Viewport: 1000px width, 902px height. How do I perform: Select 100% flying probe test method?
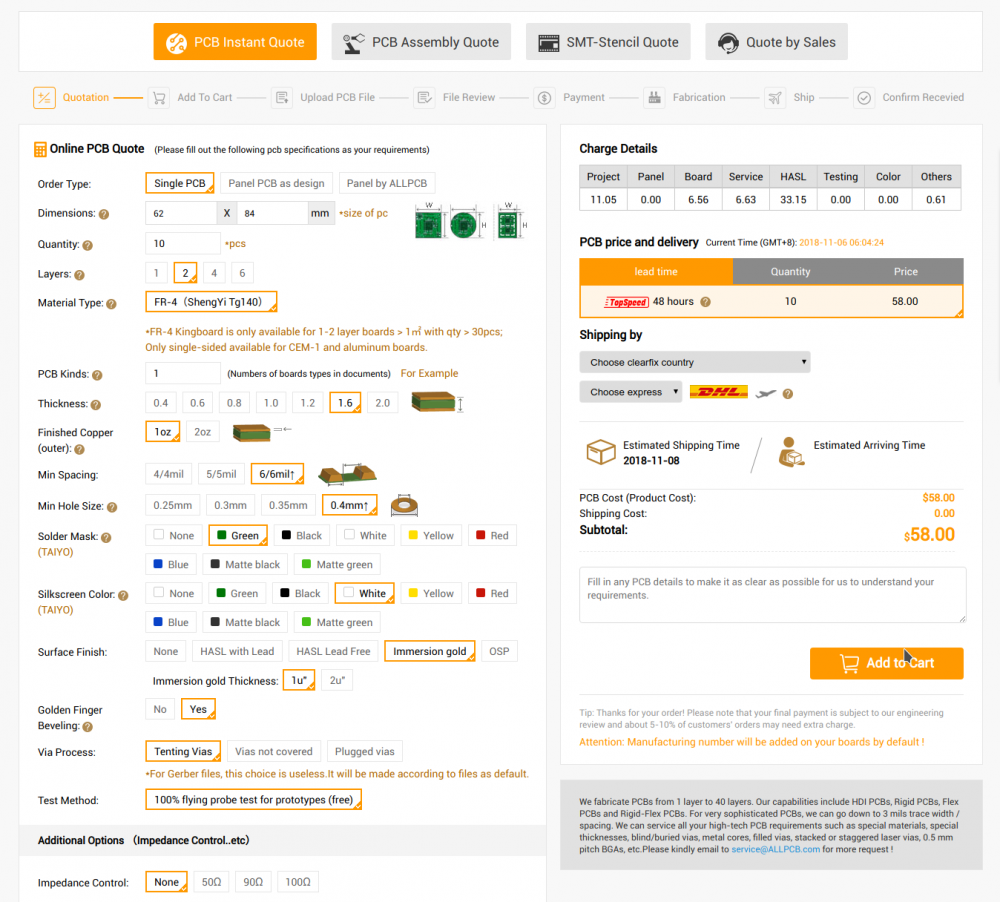click(254, 800)
